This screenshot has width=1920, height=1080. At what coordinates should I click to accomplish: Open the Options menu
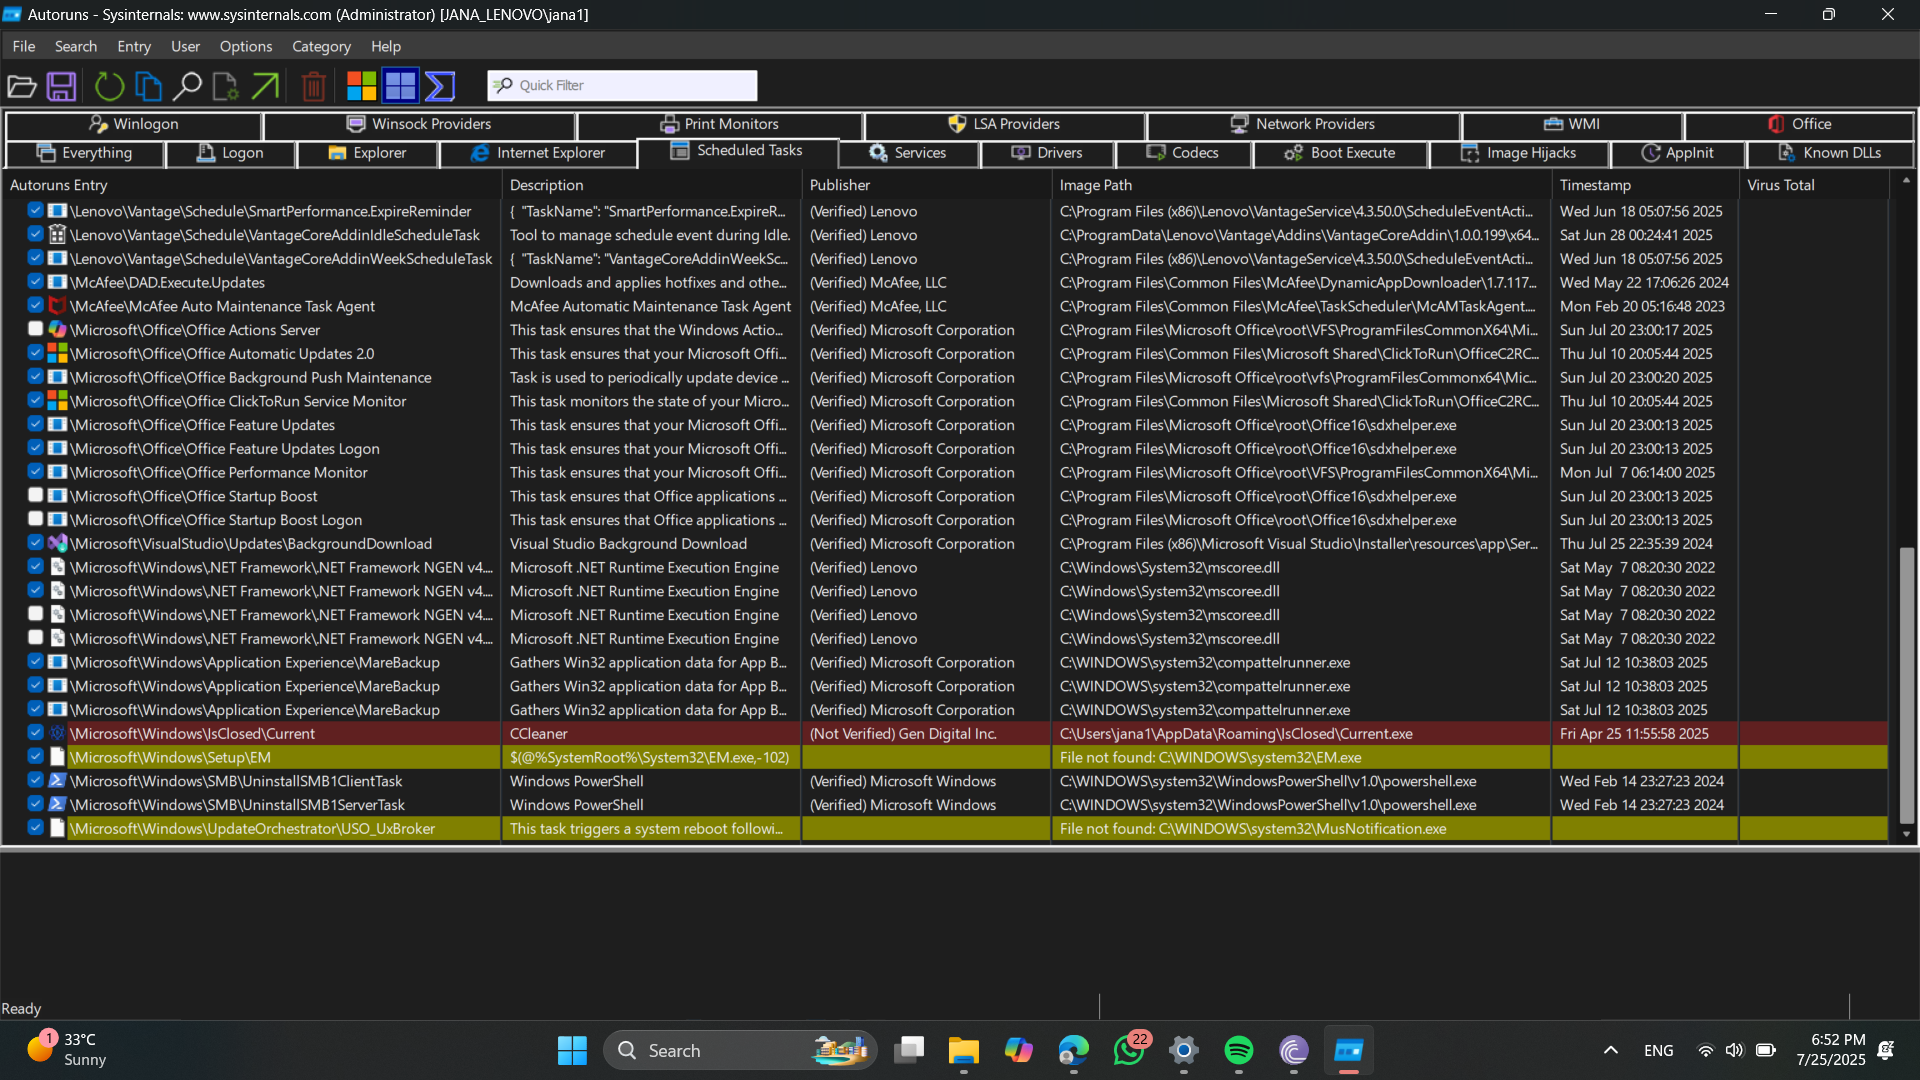coord(246,46)
